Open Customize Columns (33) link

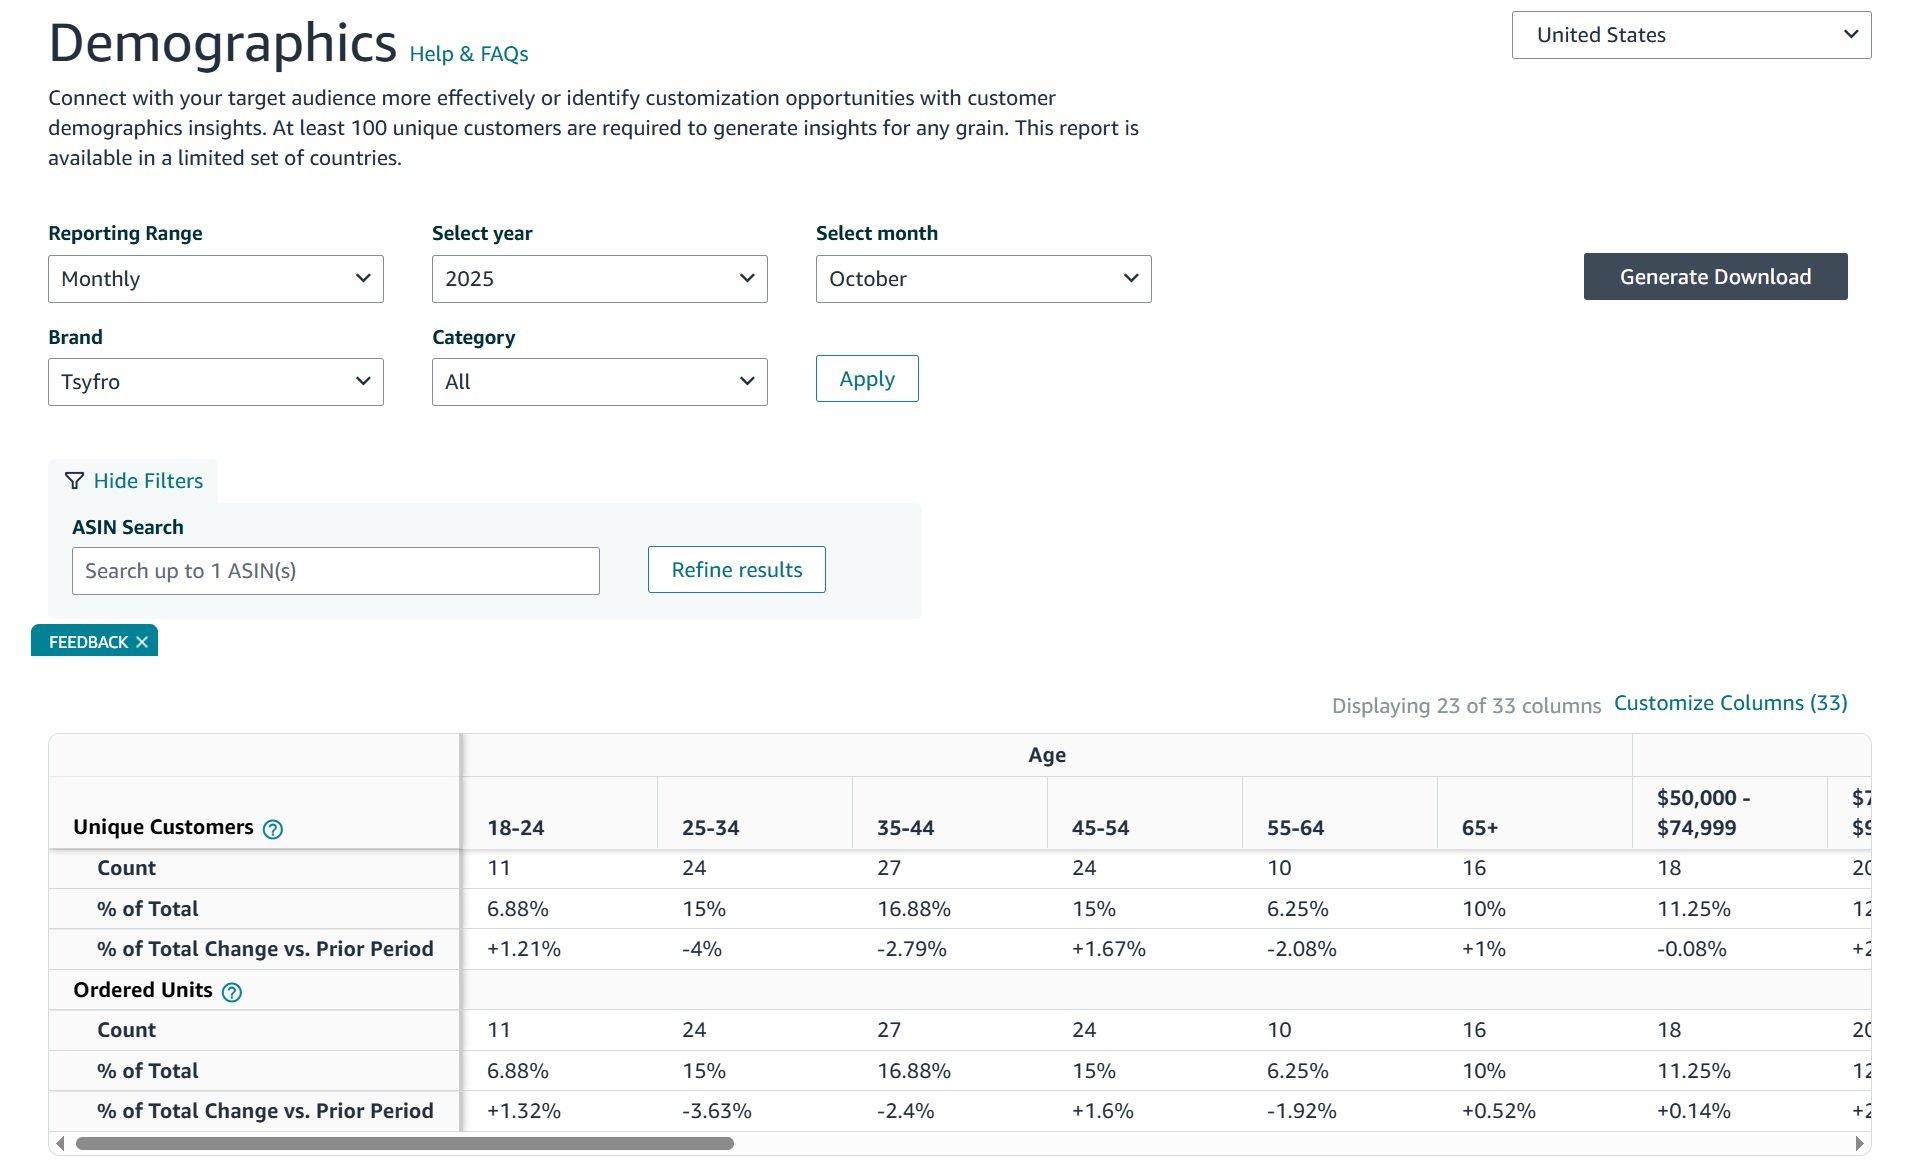[1730, 703]
